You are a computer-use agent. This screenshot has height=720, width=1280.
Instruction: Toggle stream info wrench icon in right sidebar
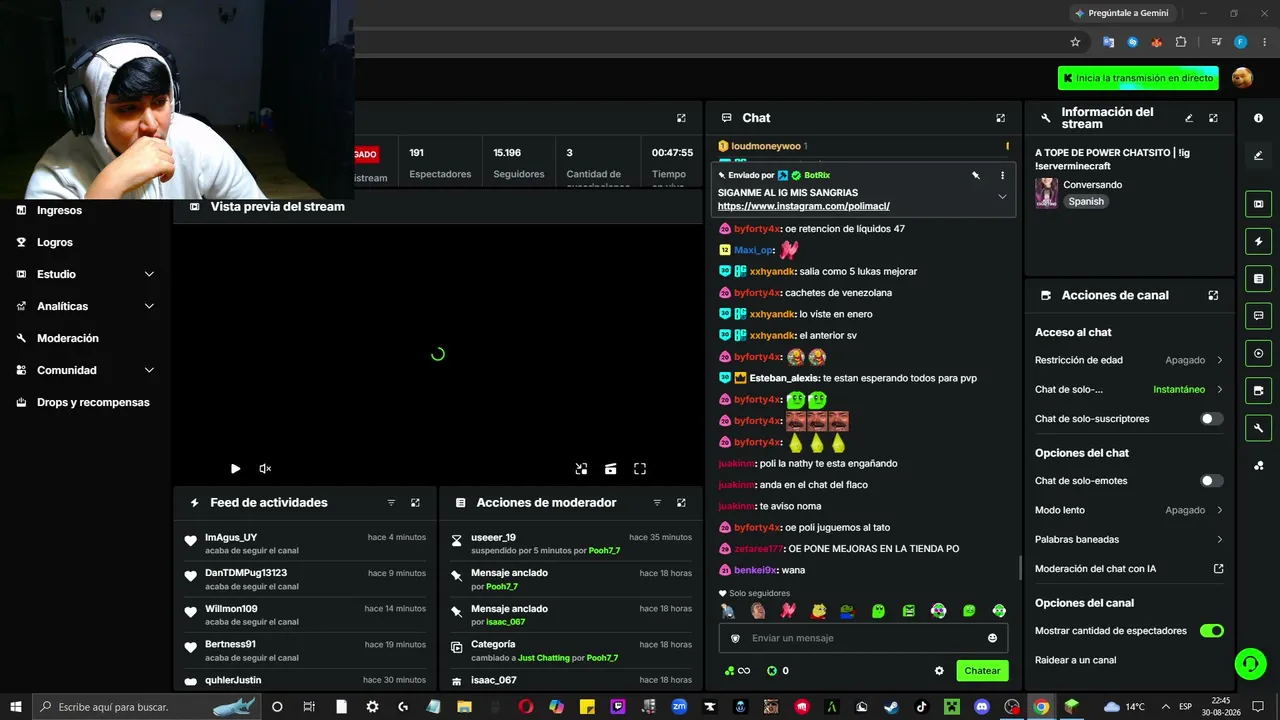click(x=1258, y=428)
